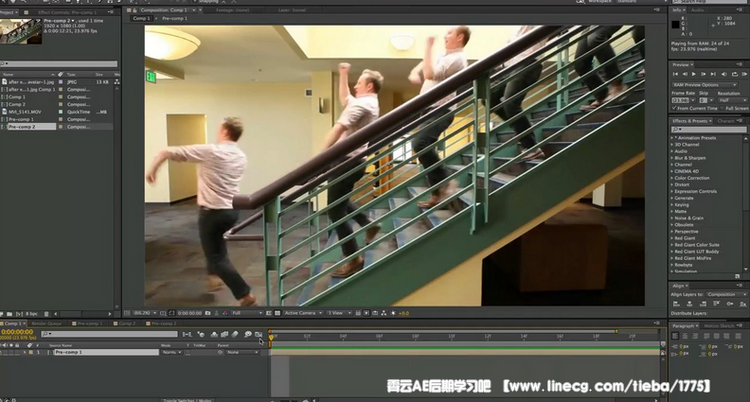This screenshot has height=402, width=750.
Task: Open the magnification ratio dropdown
Action: click(145, 313)
